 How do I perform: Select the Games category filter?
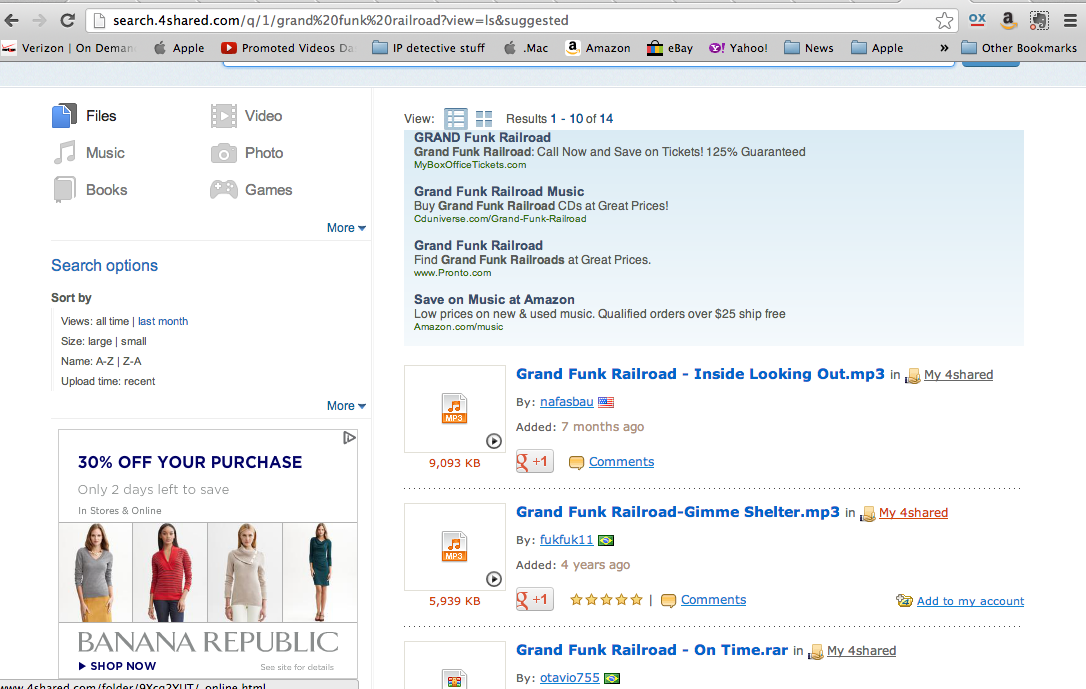266,189
